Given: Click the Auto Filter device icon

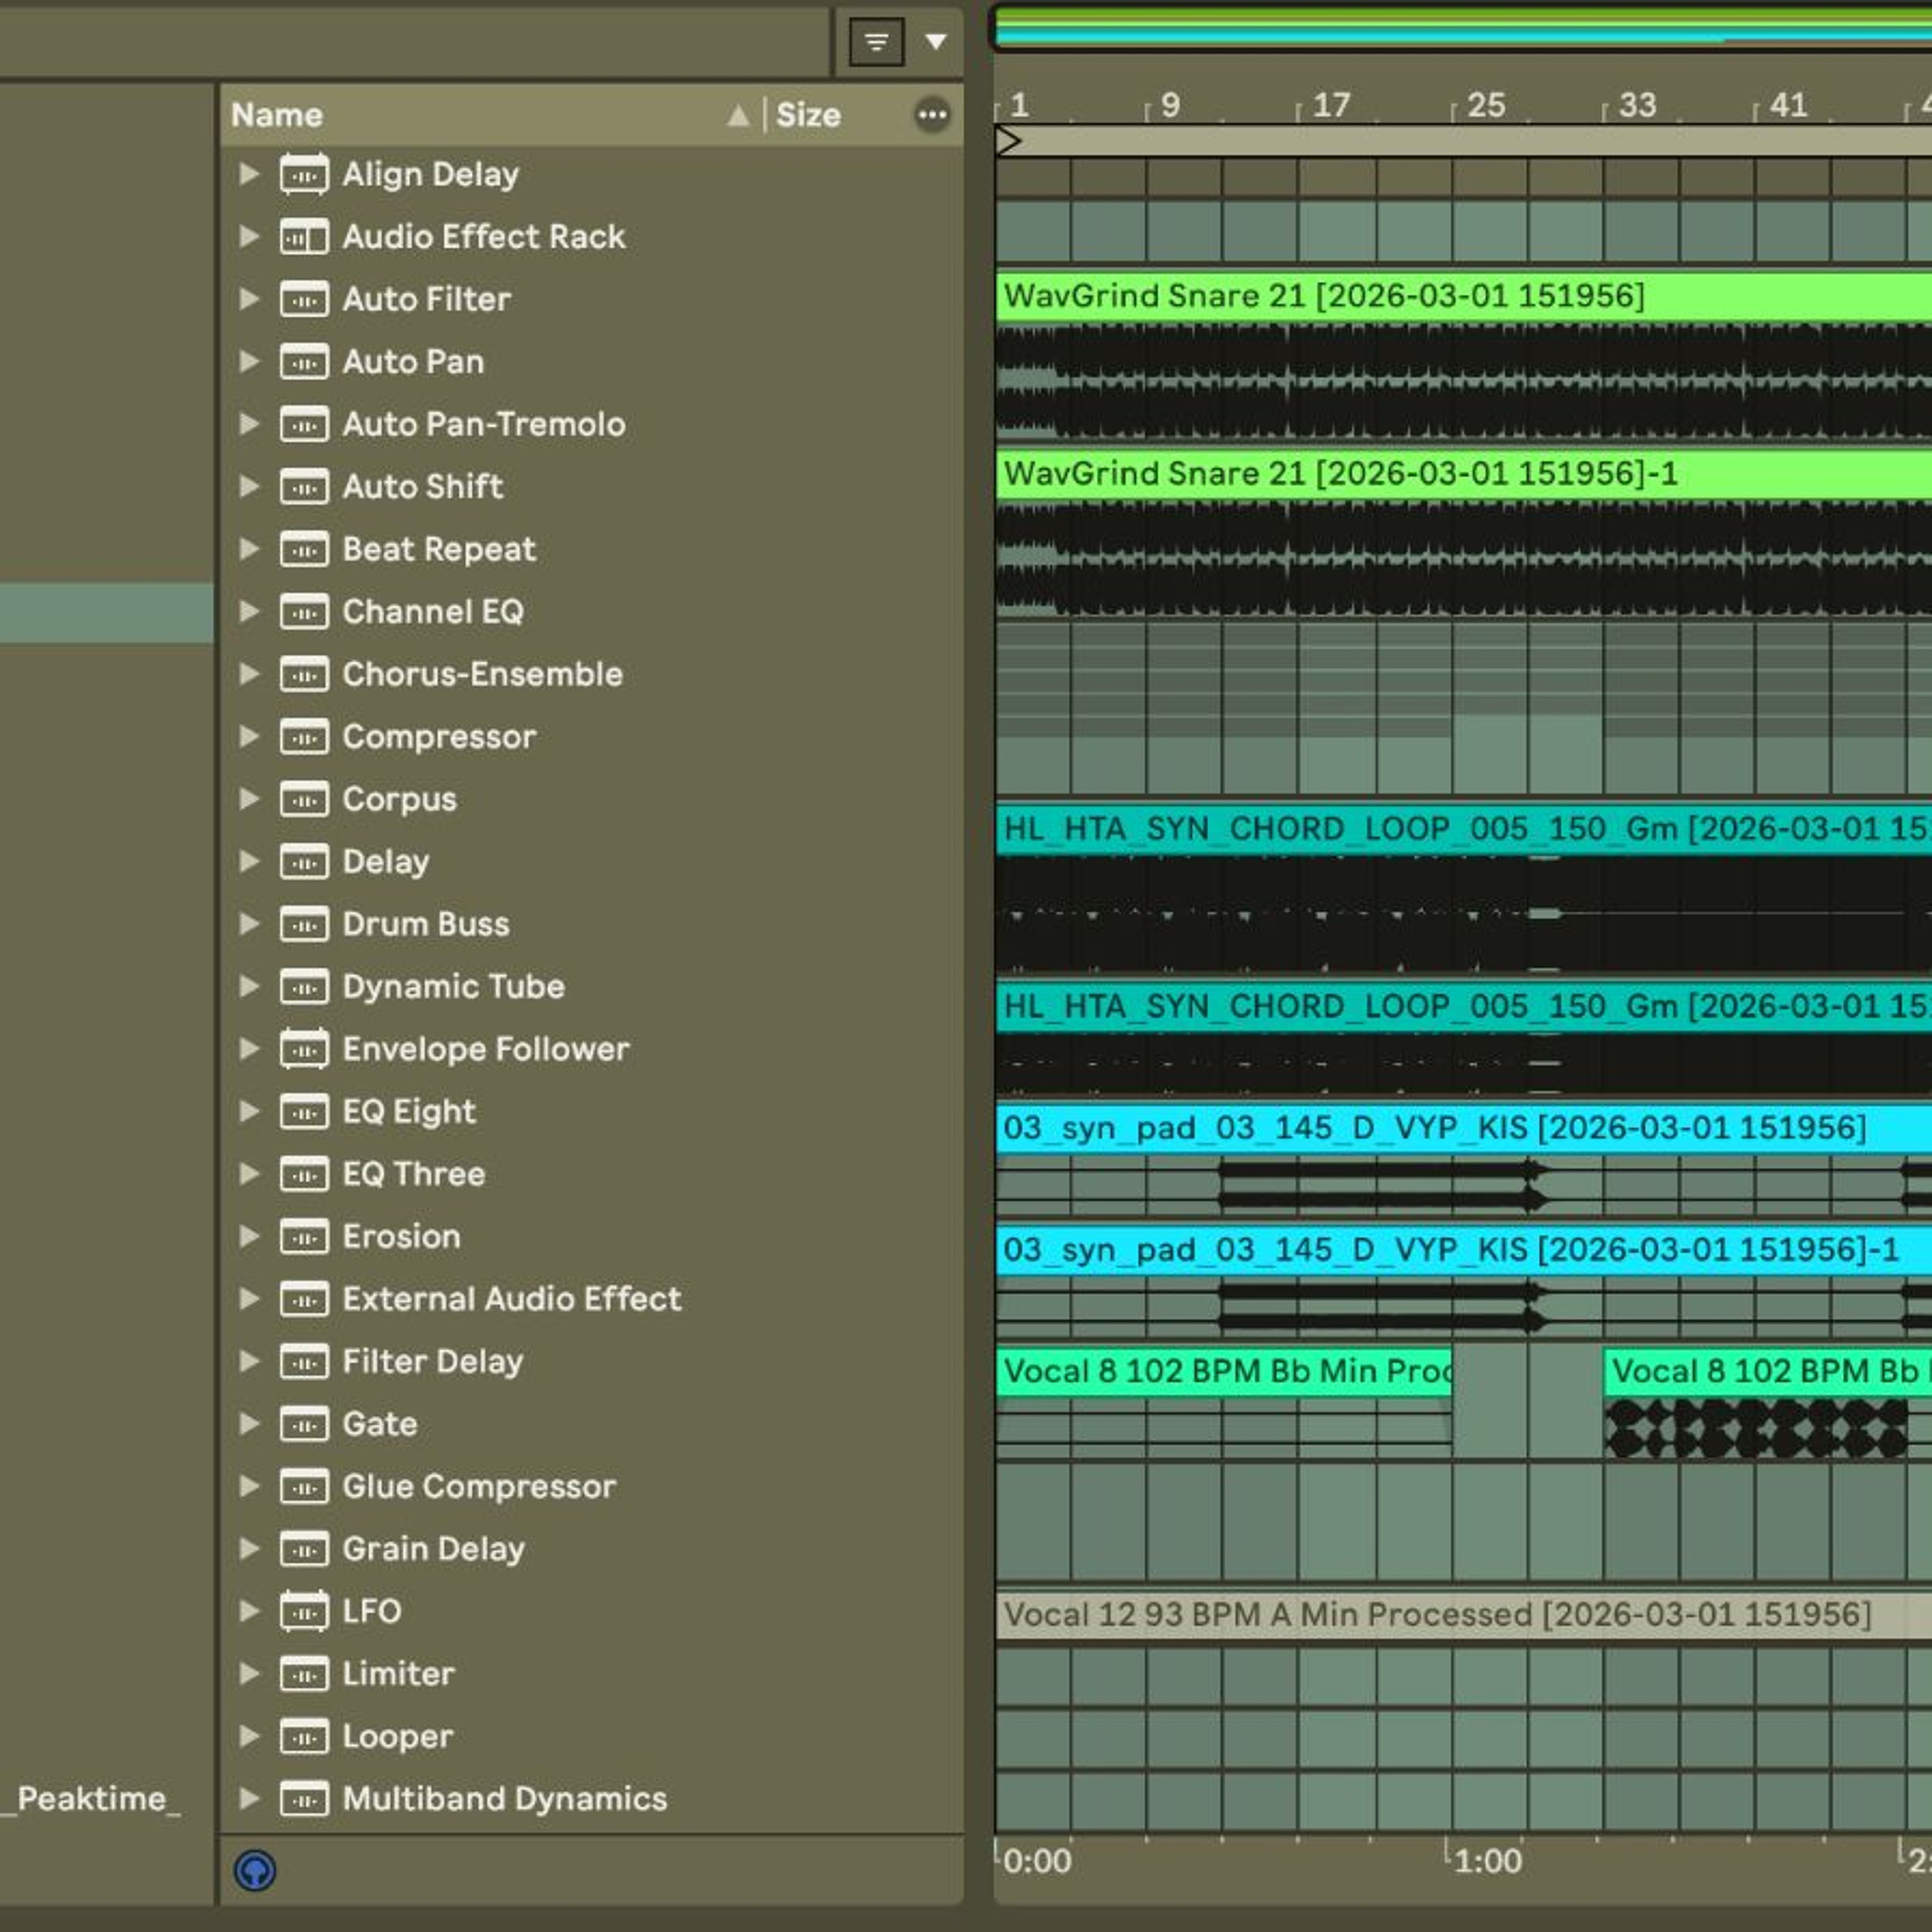Looking at the screenshot, I should point(304,299).
